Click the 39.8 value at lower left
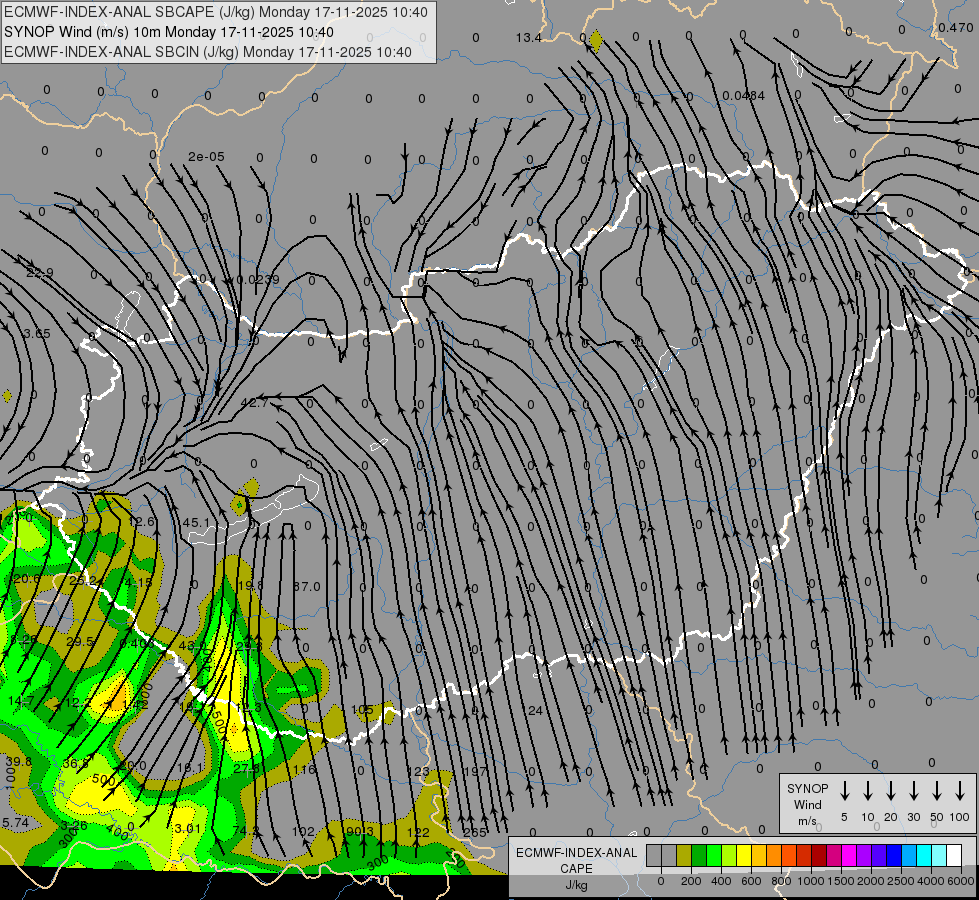 [19, 761]
